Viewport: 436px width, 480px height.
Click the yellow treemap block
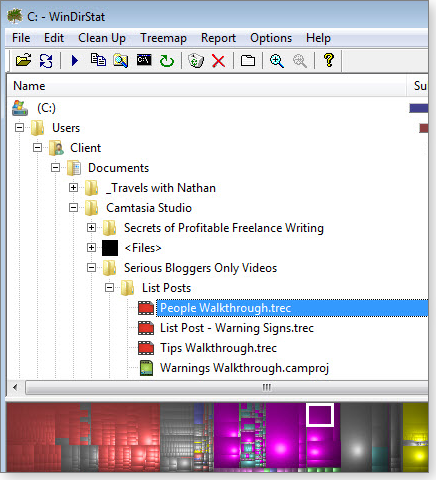coord(415,437)
